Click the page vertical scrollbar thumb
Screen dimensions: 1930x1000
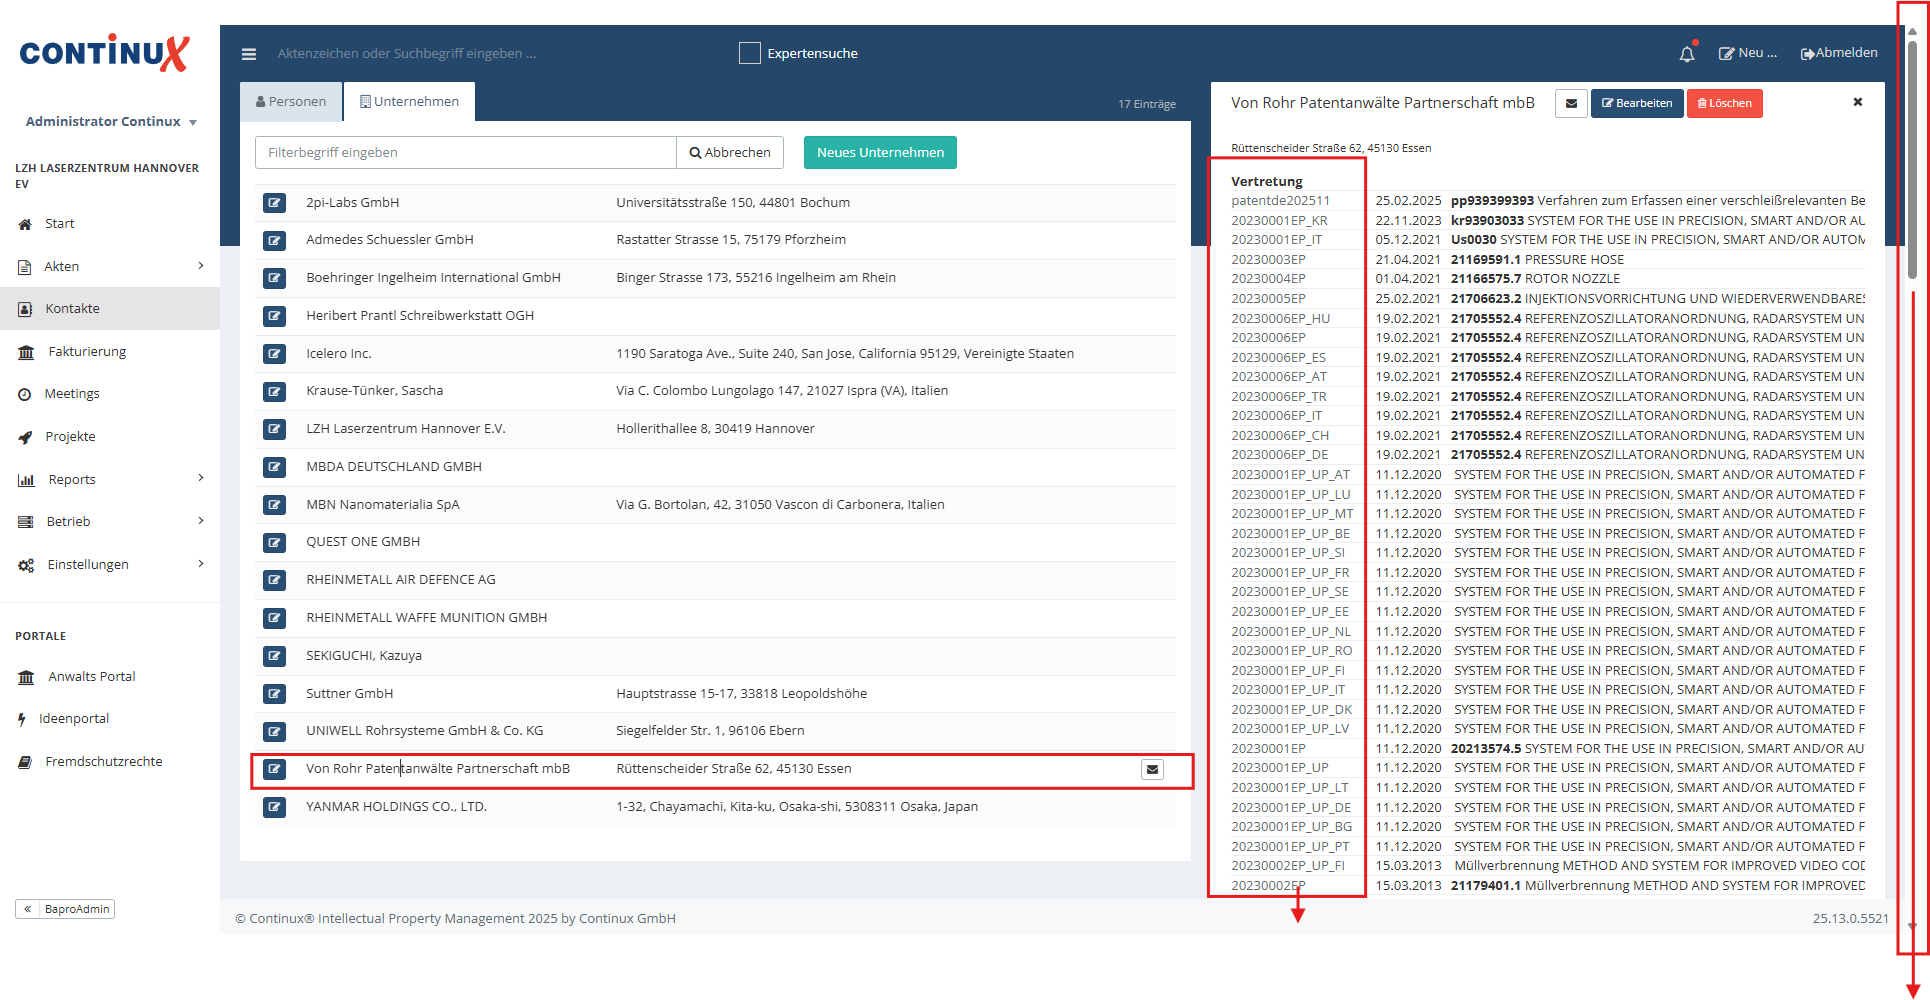pyautogui.click(x=1912, y=160)
